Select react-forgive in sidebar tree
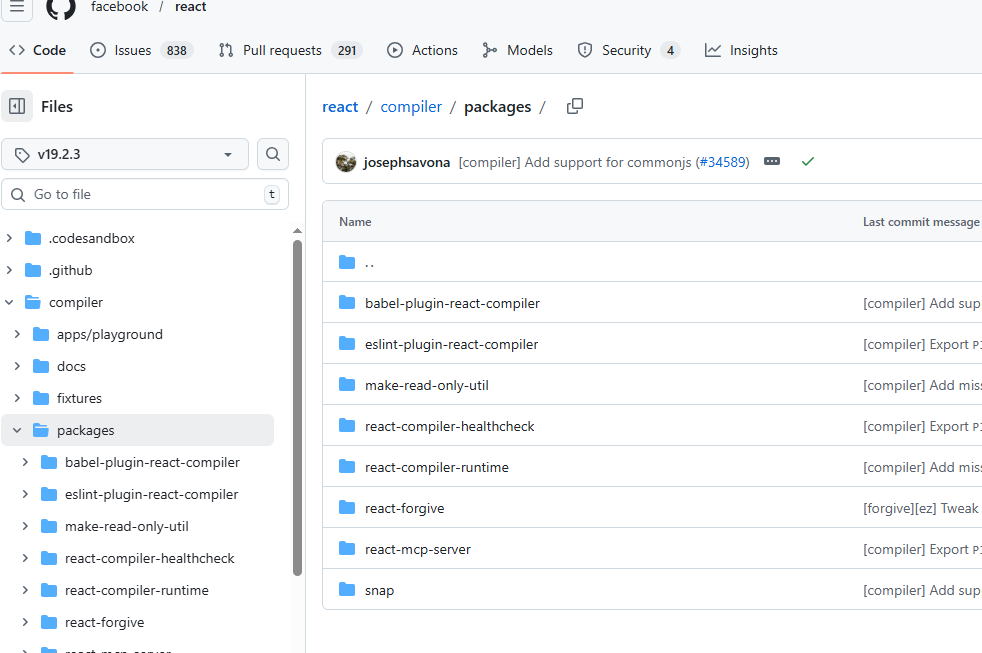 click(x=105, y=622)
